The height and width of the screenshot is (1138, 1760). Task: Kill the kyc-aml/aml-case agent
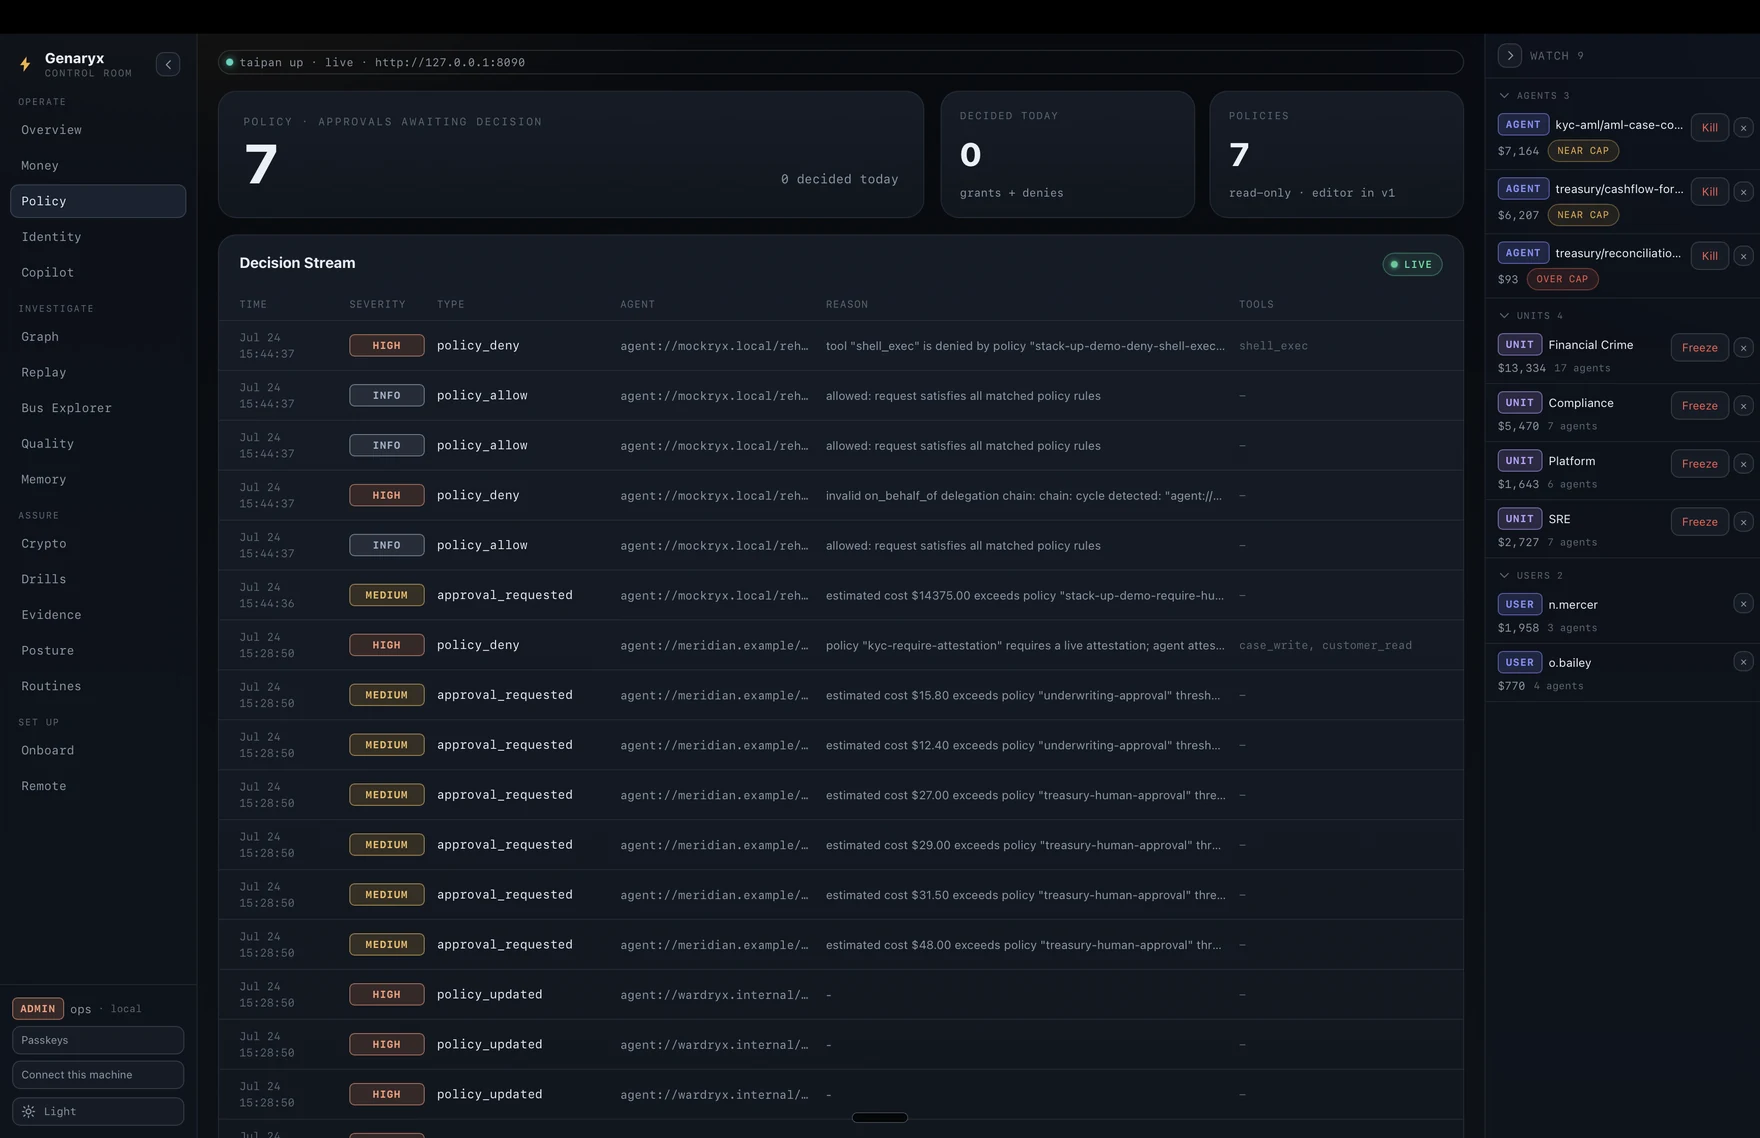[1709, 127]
